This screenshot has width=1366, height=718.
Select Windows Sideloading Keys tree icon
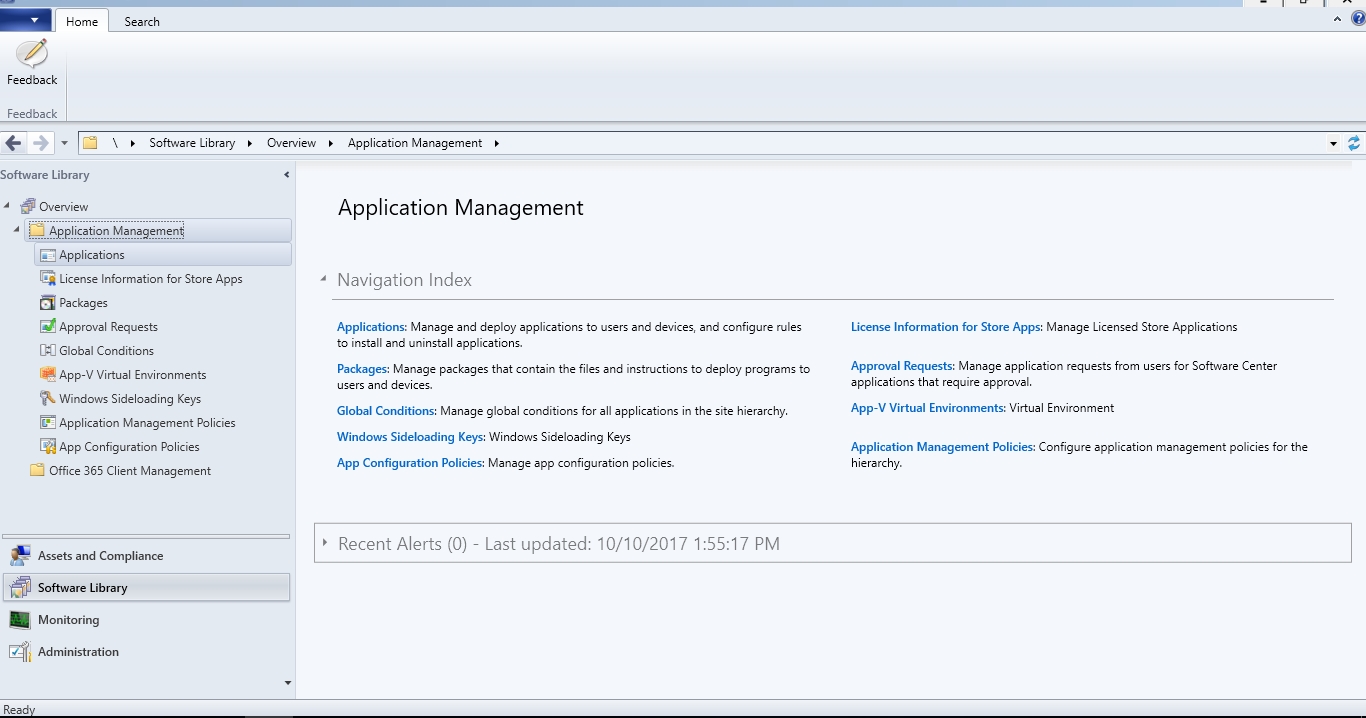[47, 399]
